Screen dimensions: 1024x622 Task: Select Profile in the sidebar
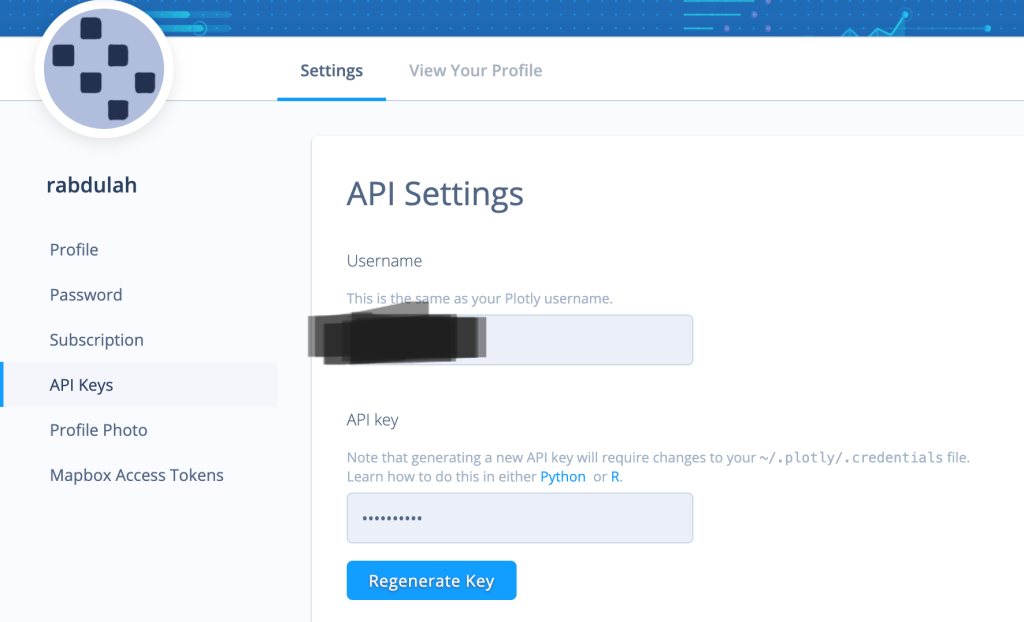tap(74, 250)
